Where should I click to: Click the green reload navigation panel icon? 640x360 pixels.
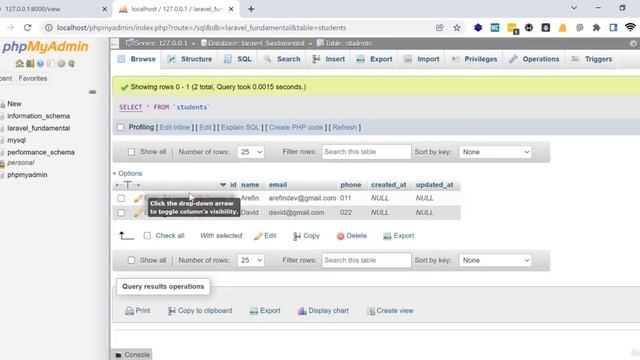pos(71,63)
